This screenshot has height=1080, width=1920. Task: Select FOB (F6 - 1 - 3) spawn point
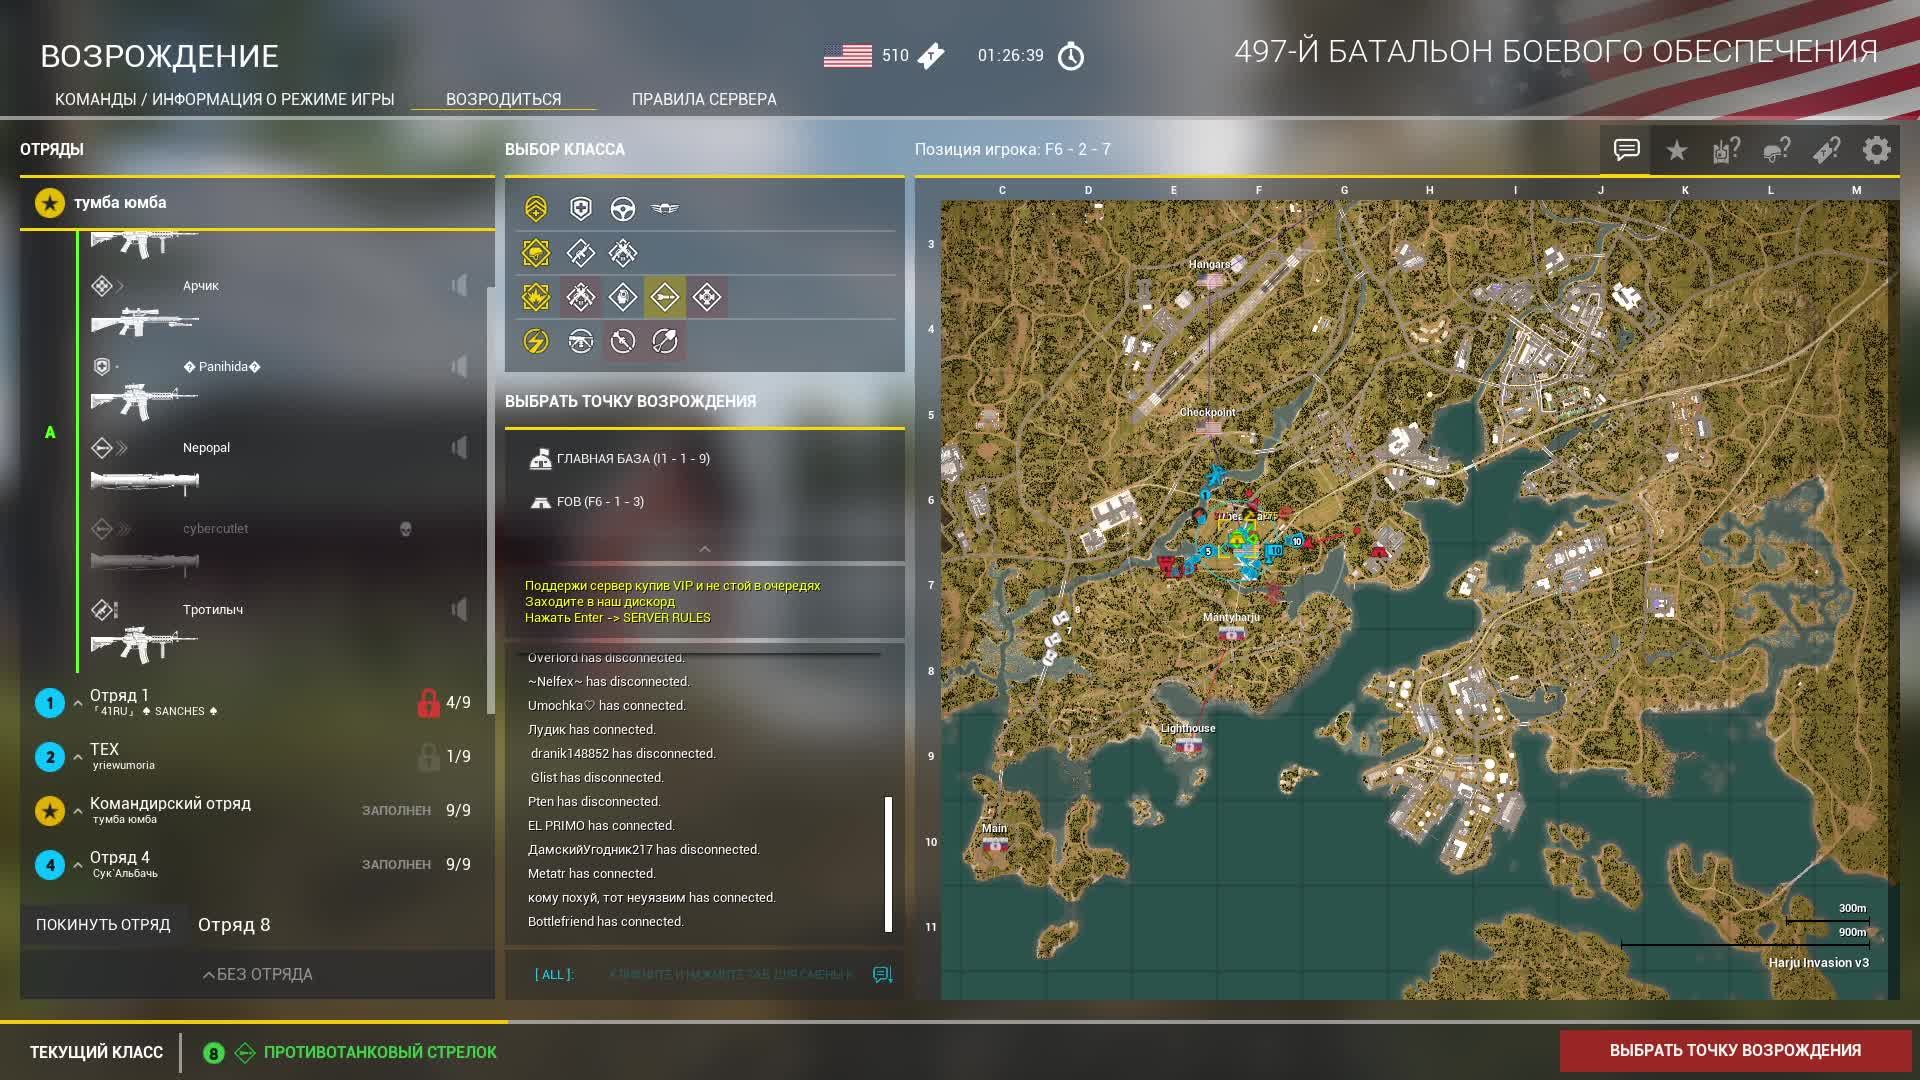600,502
